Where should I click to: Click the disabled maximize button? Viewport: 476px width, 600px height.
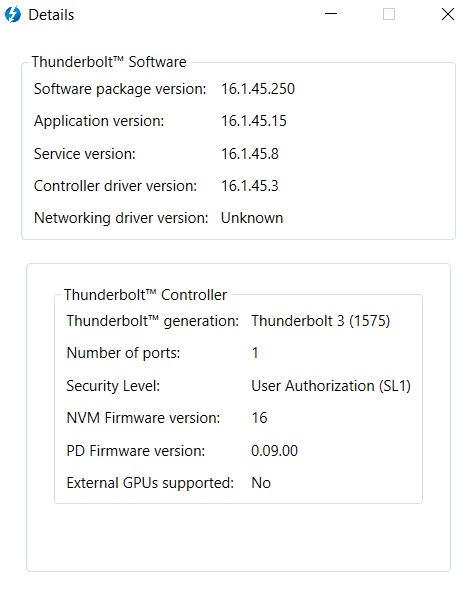coord(389,14)
